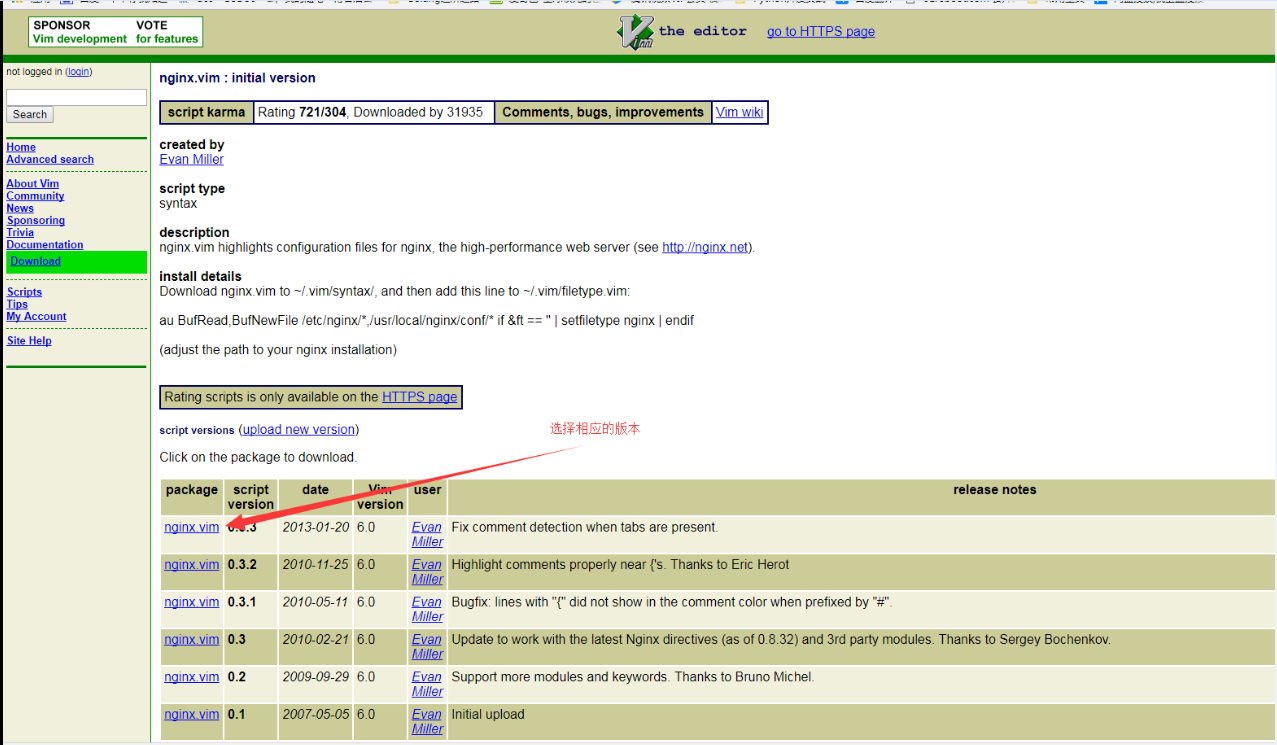This screenshot has width=1277, height=745.
Task: Open Evan Miller link in 0.3.2 row
Action: [427, 572]
